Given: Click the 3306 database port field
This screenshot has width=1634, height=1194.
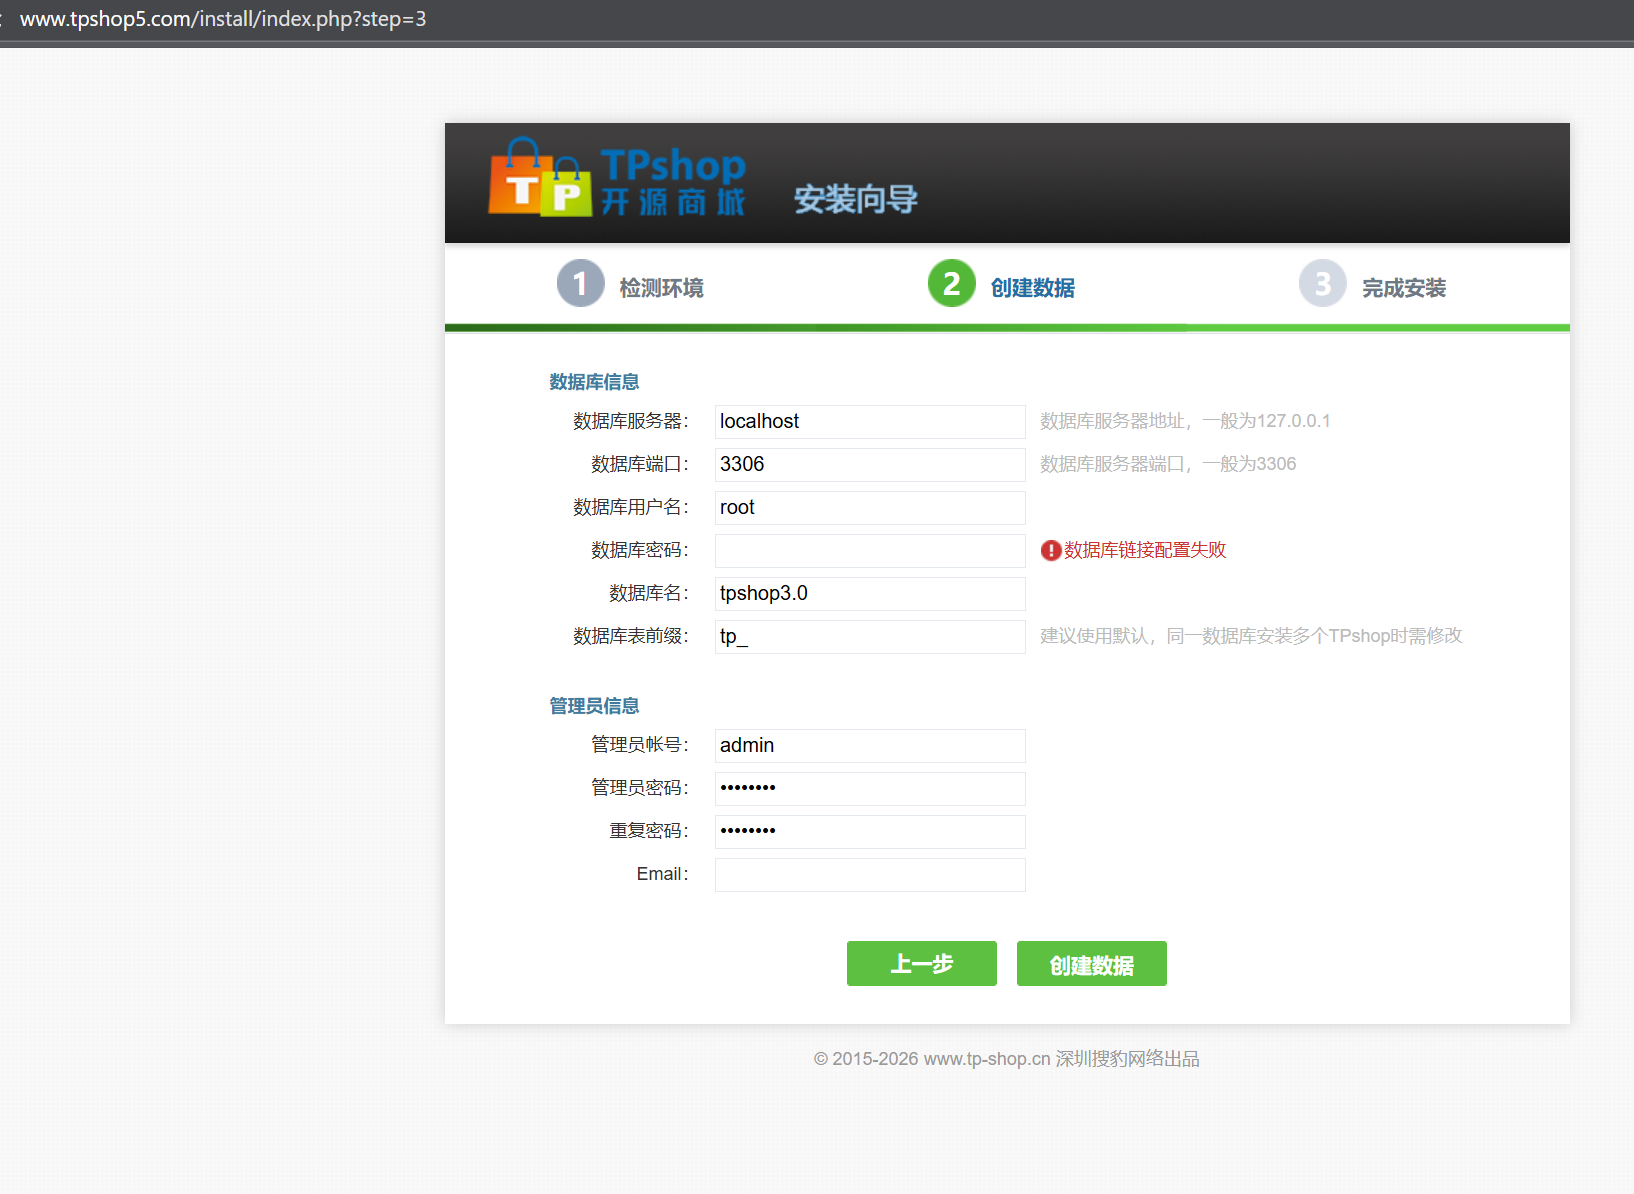Looking at the screenshot, I should [x=869, y=464].
